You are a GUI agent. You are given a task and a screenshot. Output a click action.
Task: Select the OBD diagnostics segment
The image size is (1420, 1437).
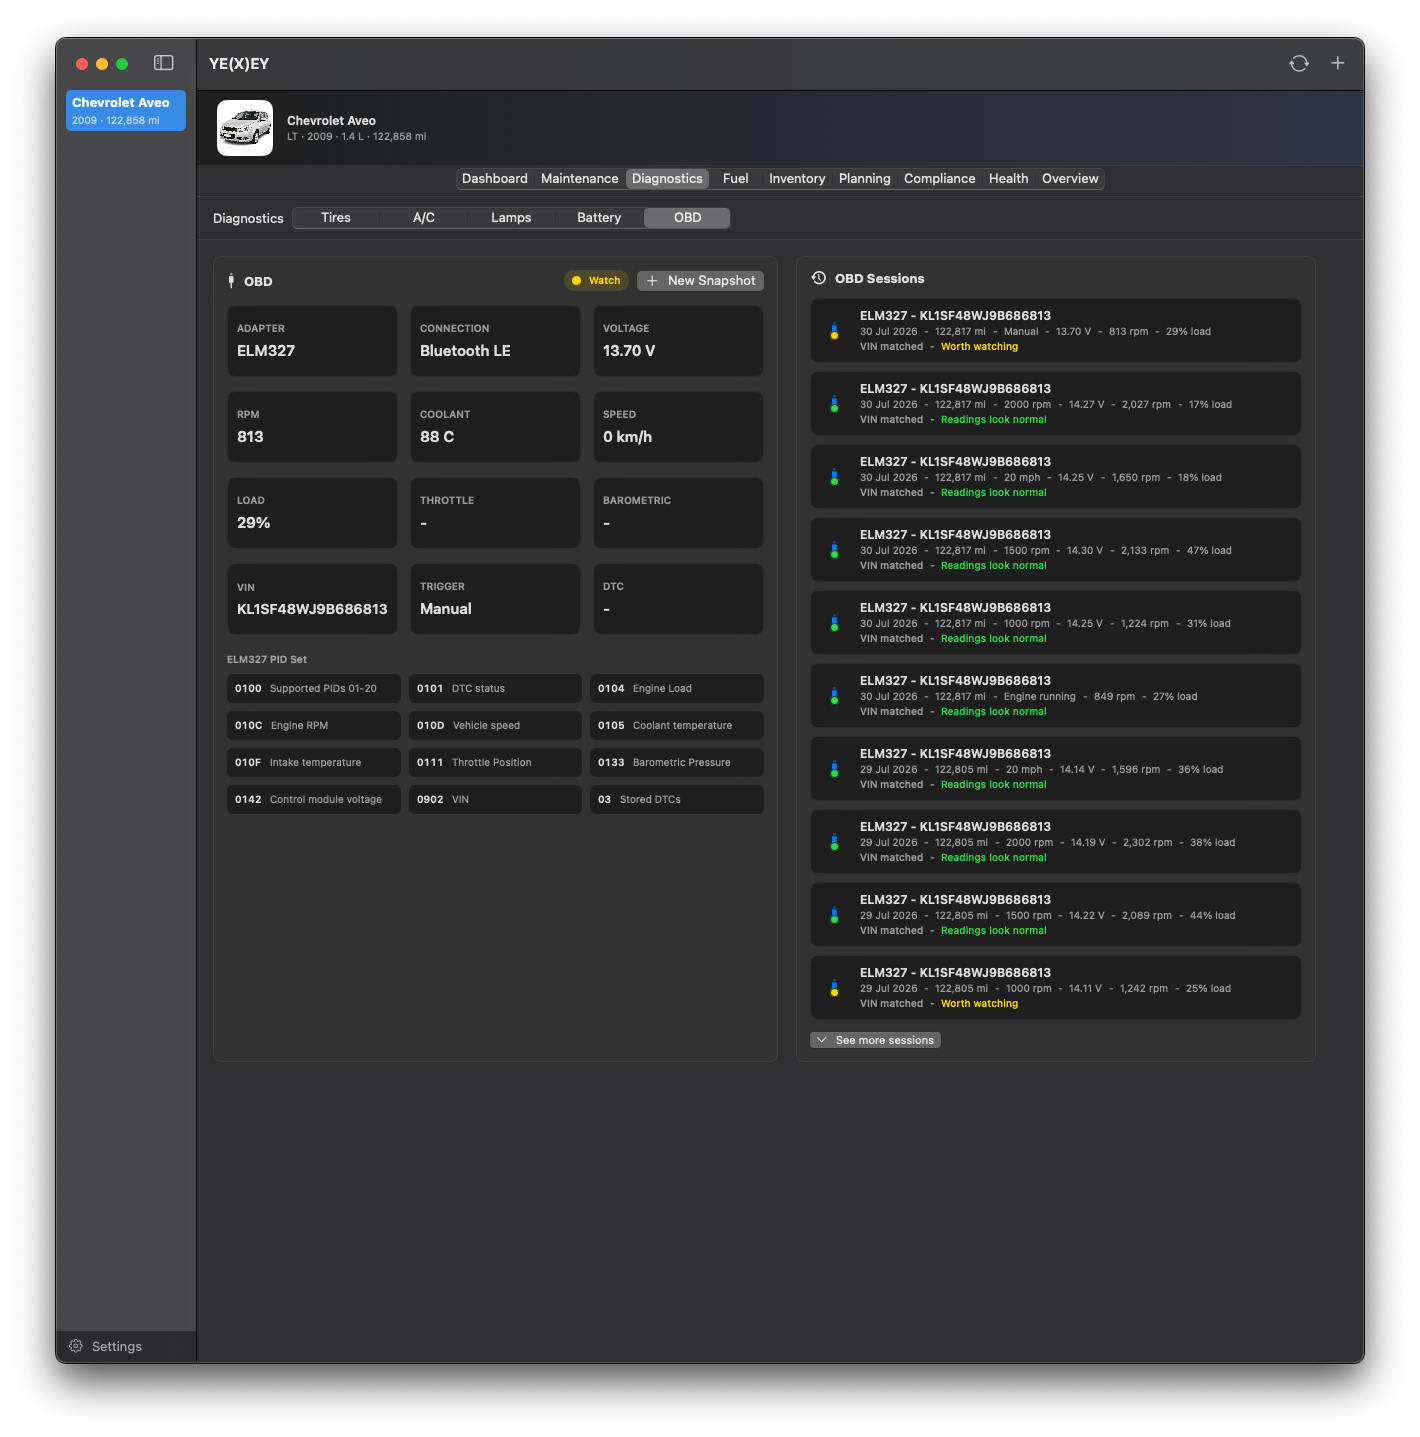687,218
